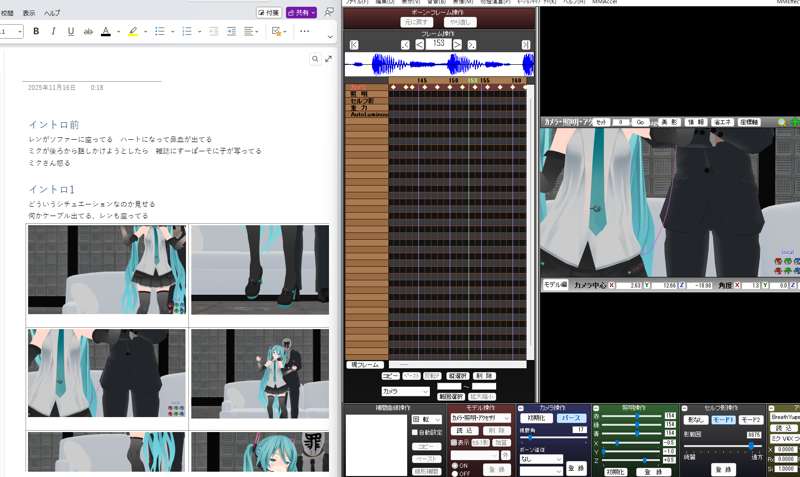Click the 視野角 field-of-view slider
The width and height of the screenshot is (800, 477).
tap(553, 437)
